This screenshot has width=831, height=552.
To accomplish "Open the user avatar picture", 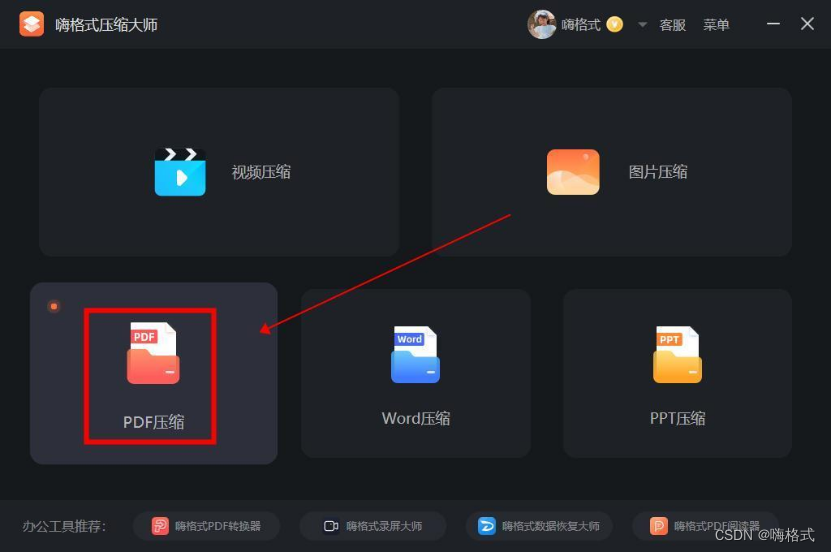I will tap(541, 24).
